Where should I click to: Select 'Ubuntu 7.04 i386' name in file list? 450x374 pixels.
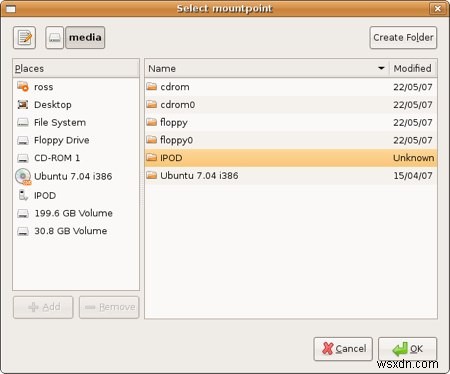point(199,176)
